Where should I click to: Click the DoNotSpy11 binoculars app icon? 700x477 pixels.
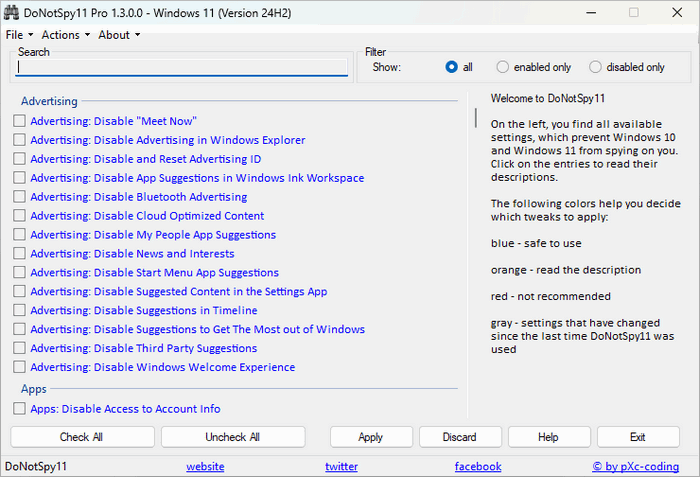(x=12, y=12)
